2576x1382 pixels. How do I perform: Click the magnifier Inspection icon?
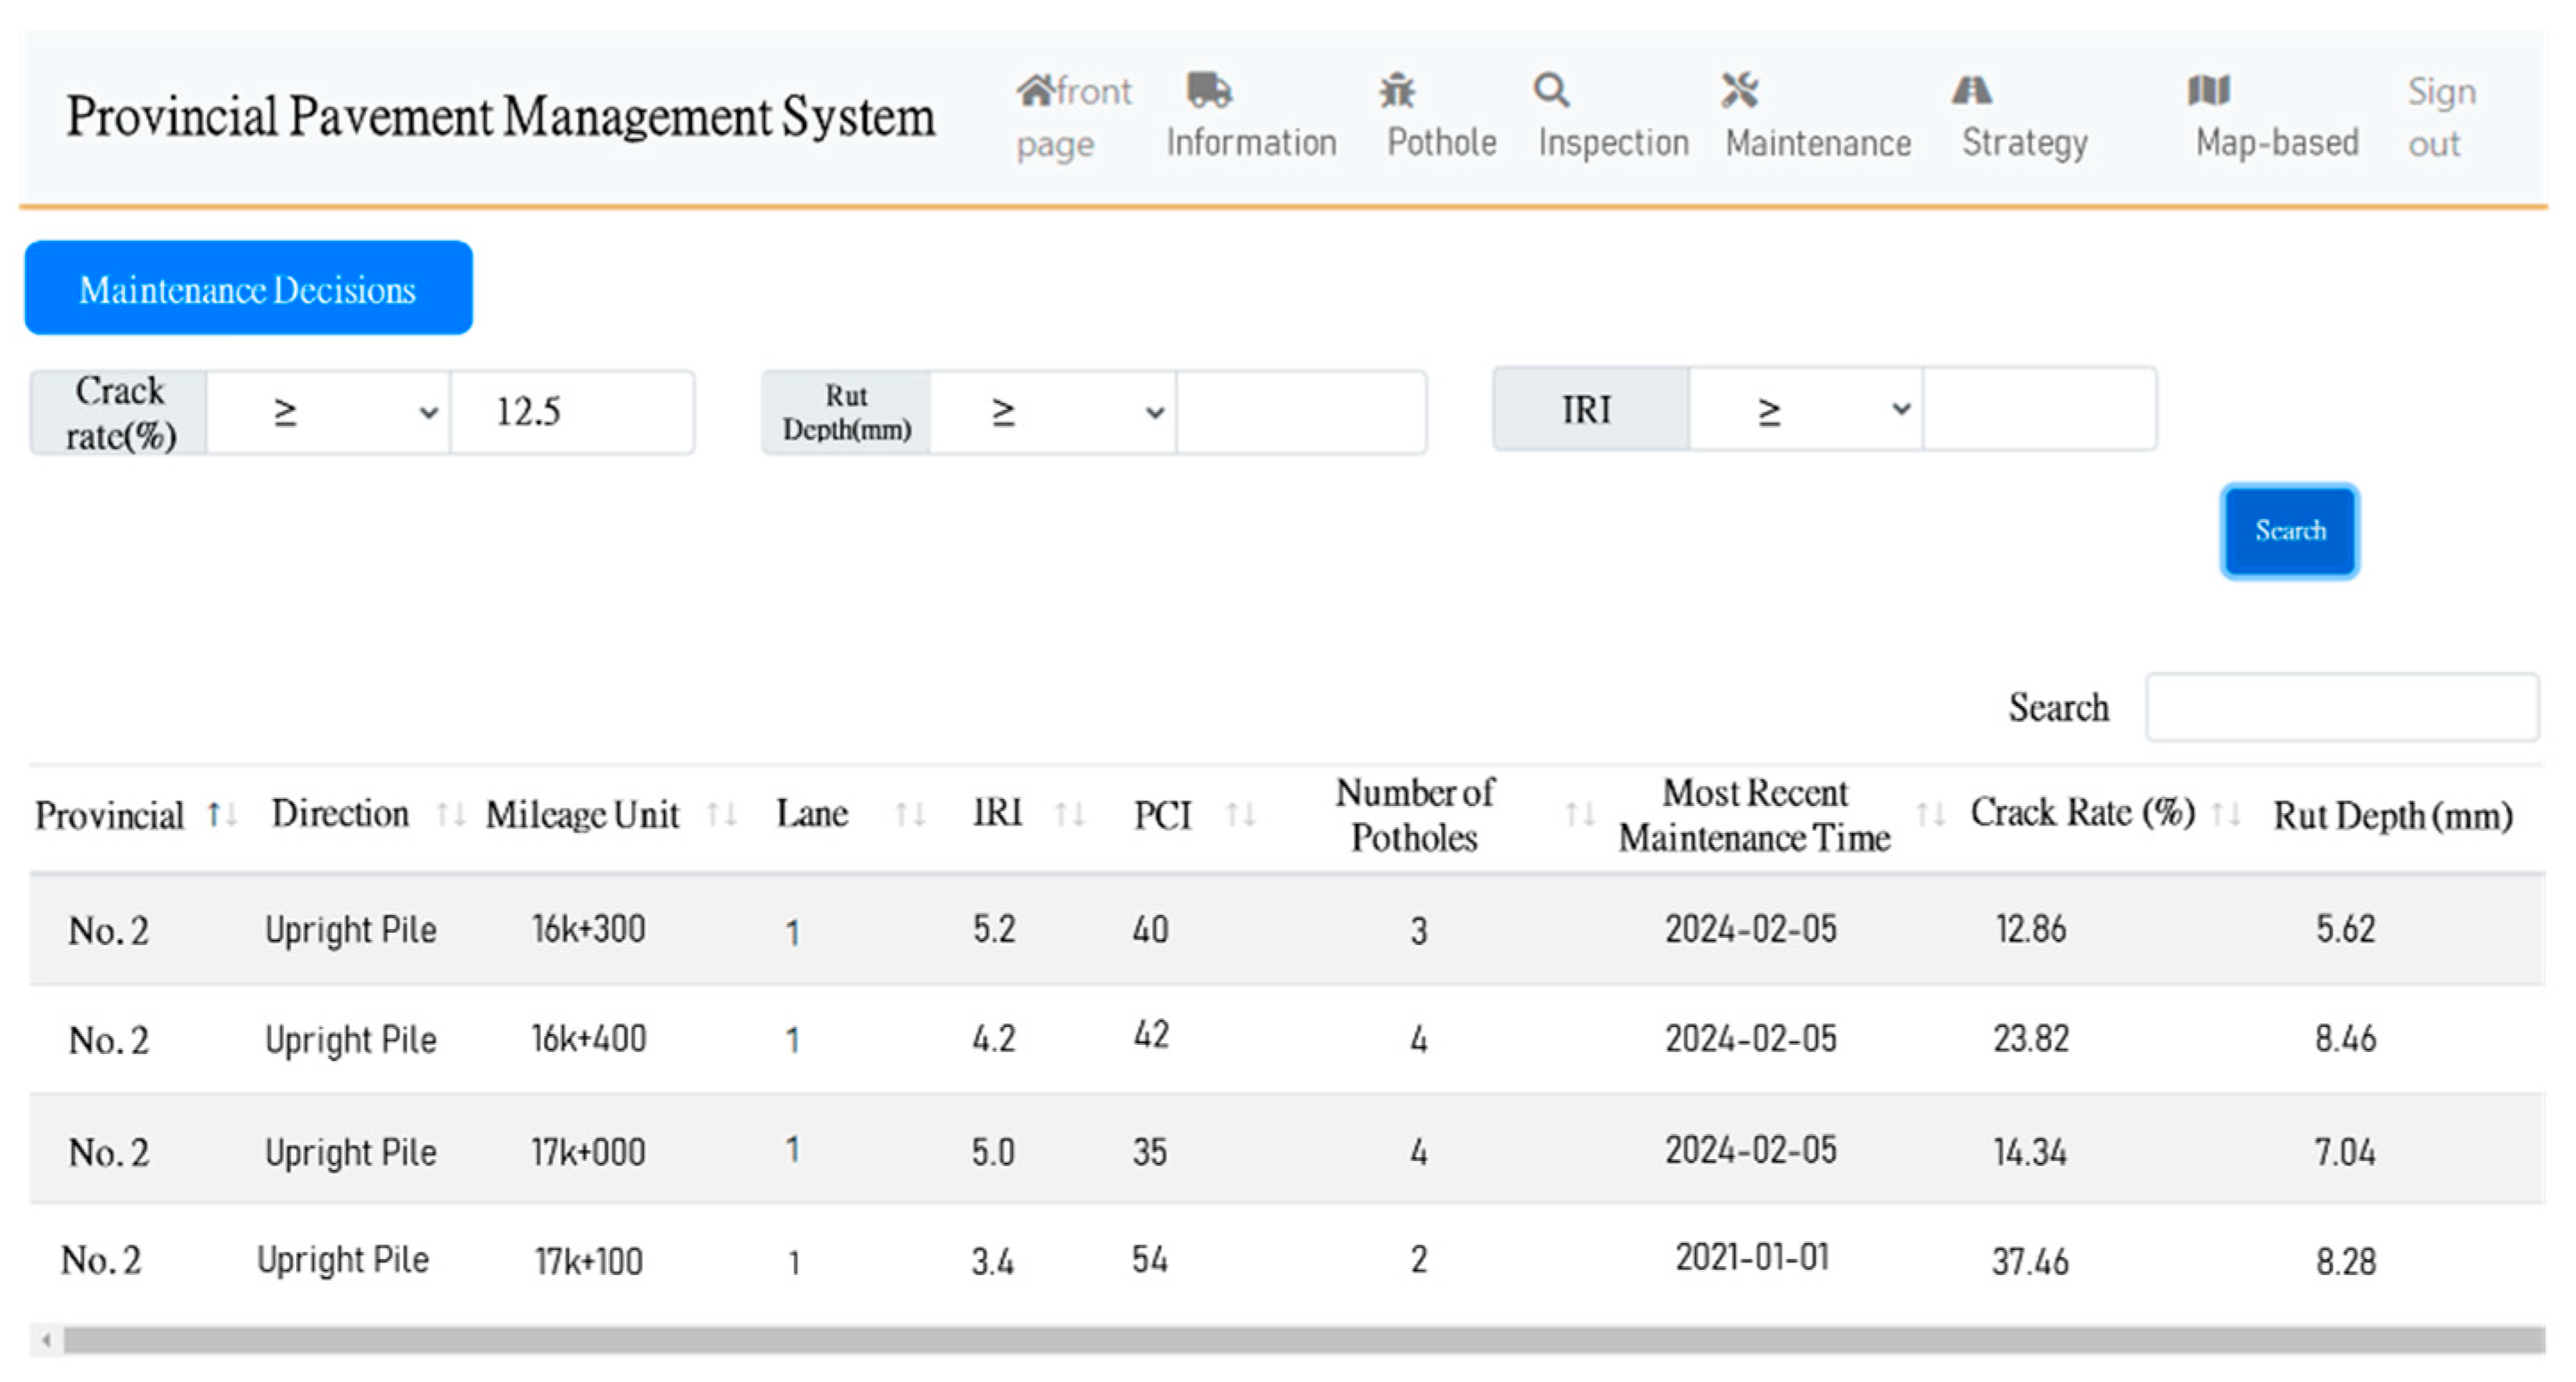[1551, 90]
